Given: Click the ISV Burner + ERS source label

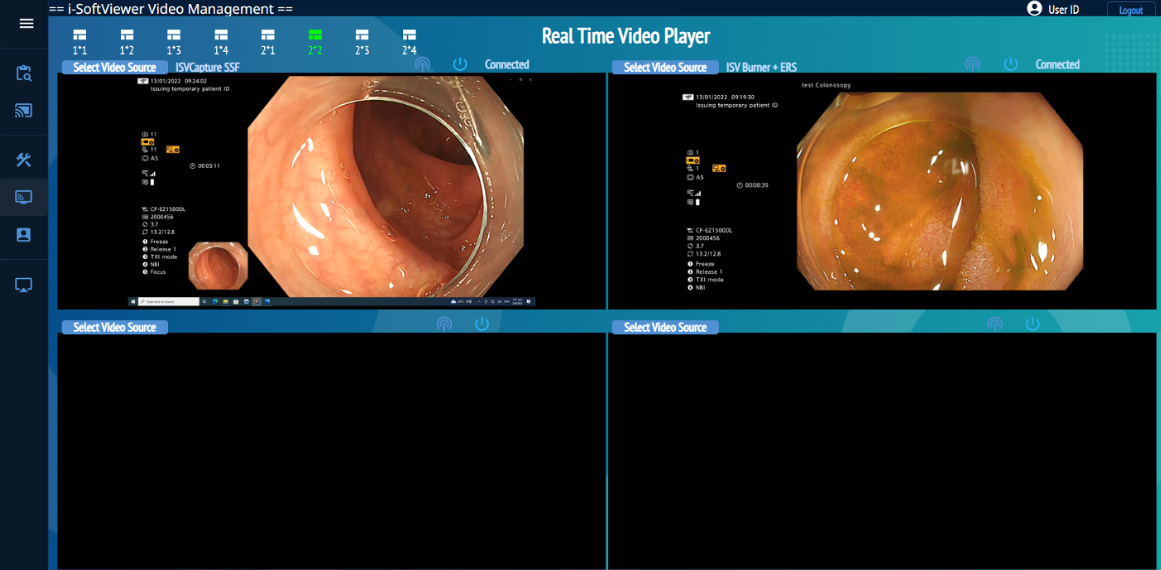Looking at the screenshot, I should coord(761,67).
